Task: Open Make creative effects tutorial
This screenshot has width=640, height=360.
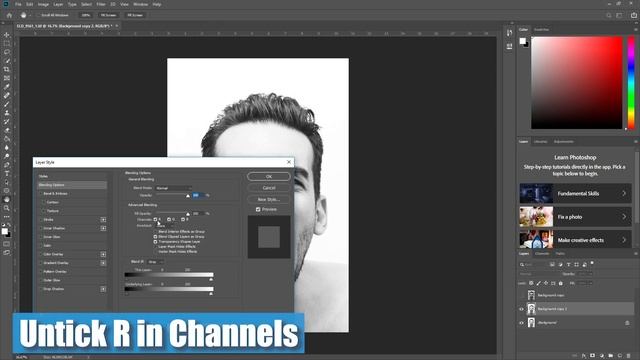Action: point(576,240)
